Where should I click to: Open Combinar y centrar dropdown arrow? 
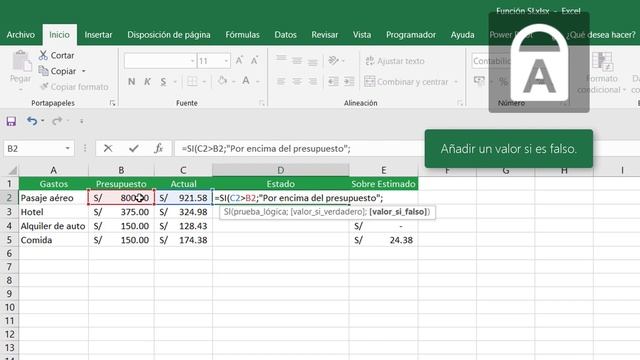[x=456, y=82]
